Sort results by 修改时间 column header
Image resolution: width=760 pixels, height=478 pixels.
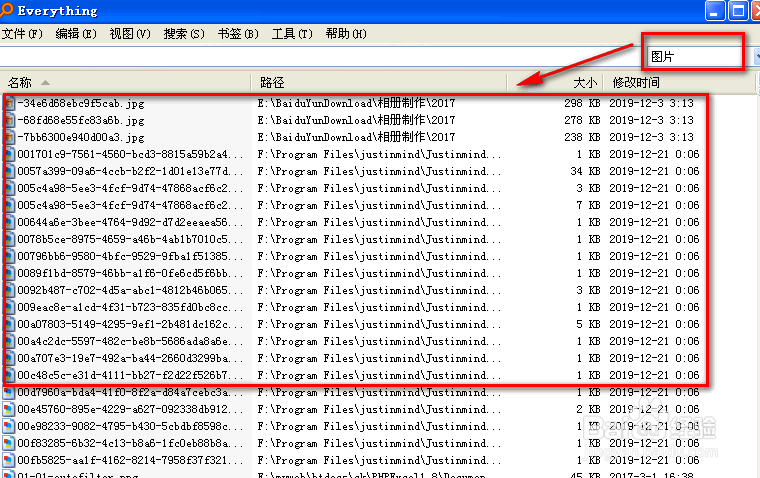(x=680, y=82)
